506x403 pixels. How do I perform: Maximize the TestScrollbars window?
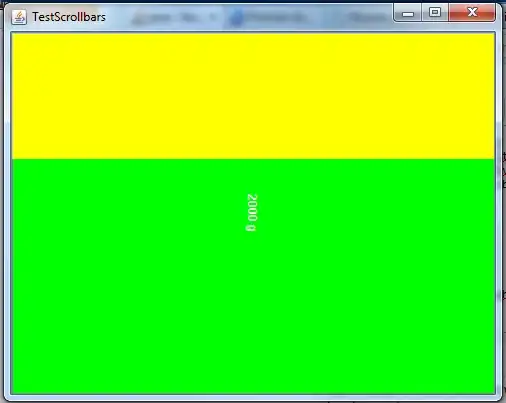(x=435, y=13)
